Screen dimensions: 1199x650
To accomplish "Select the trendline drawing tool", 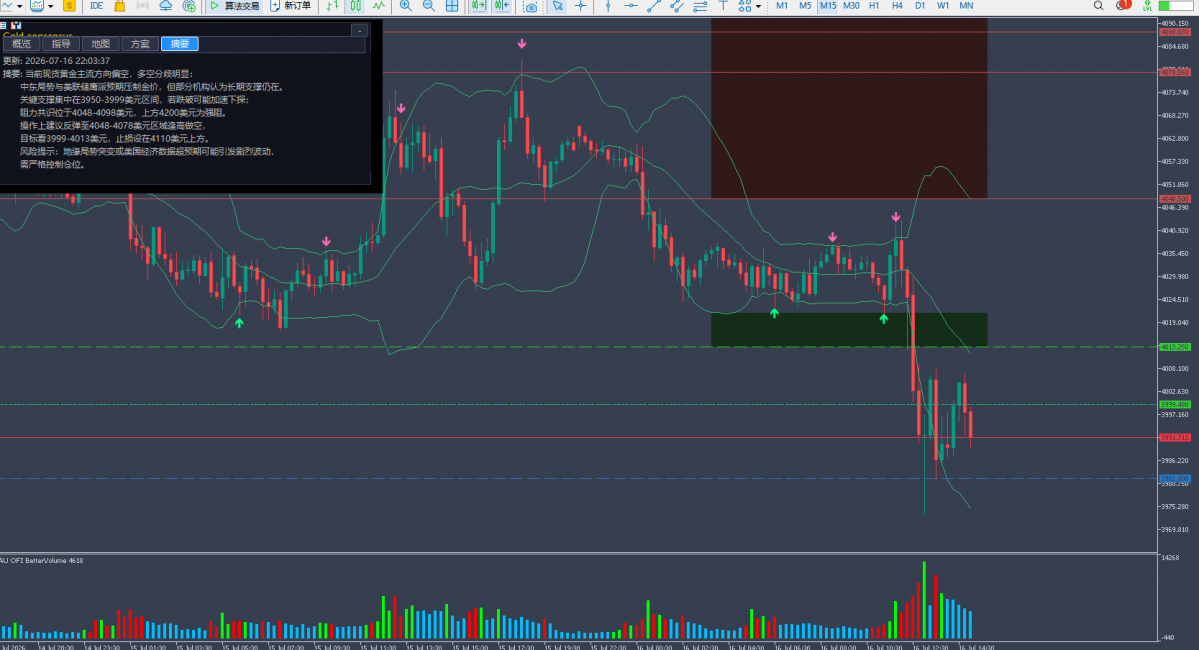I will (654, 6).
